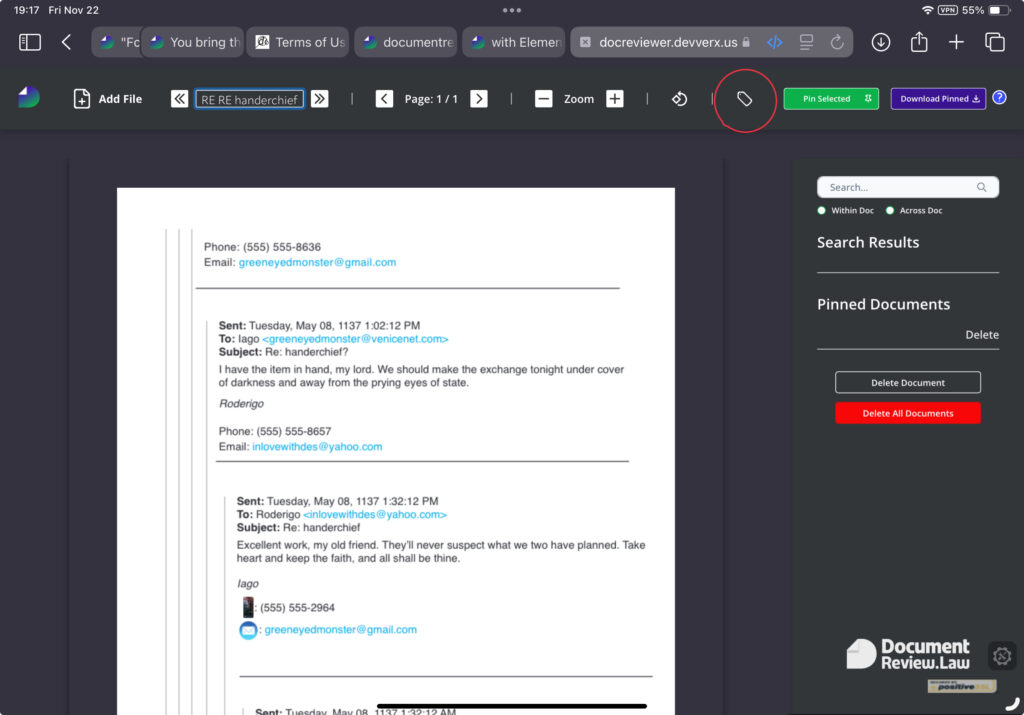1024x715 pixels.
Task: Open the help question mark icon
Action: (999, 98)
